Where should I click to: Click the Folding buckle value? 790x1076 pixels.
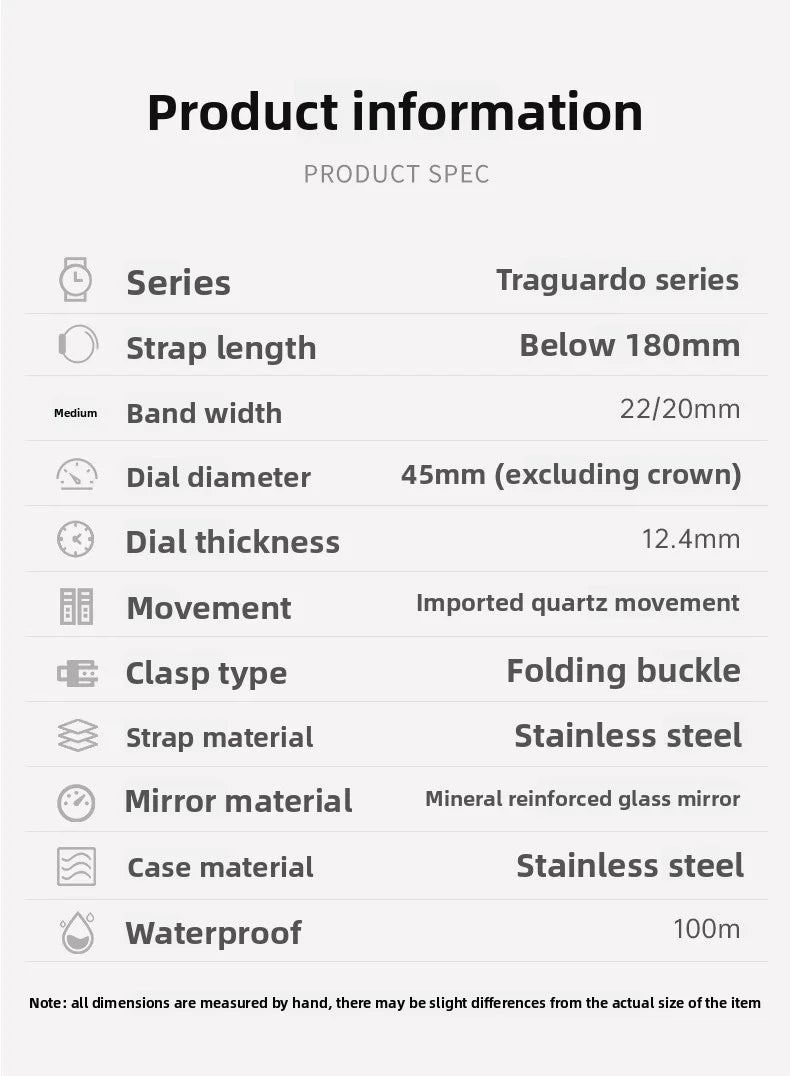pyautogui.click(x=624, y=670)
